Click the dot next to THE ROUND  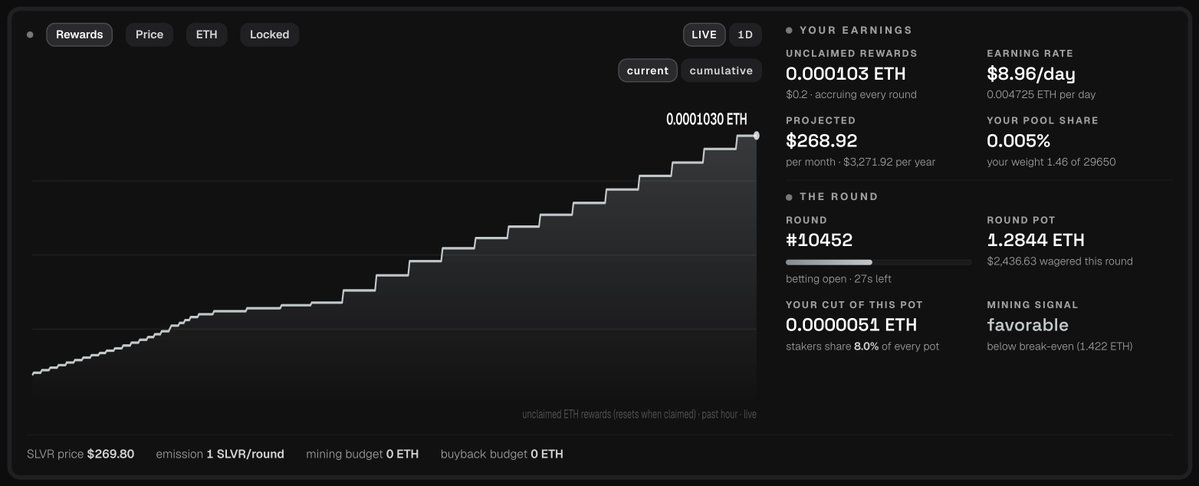point(789,197)
